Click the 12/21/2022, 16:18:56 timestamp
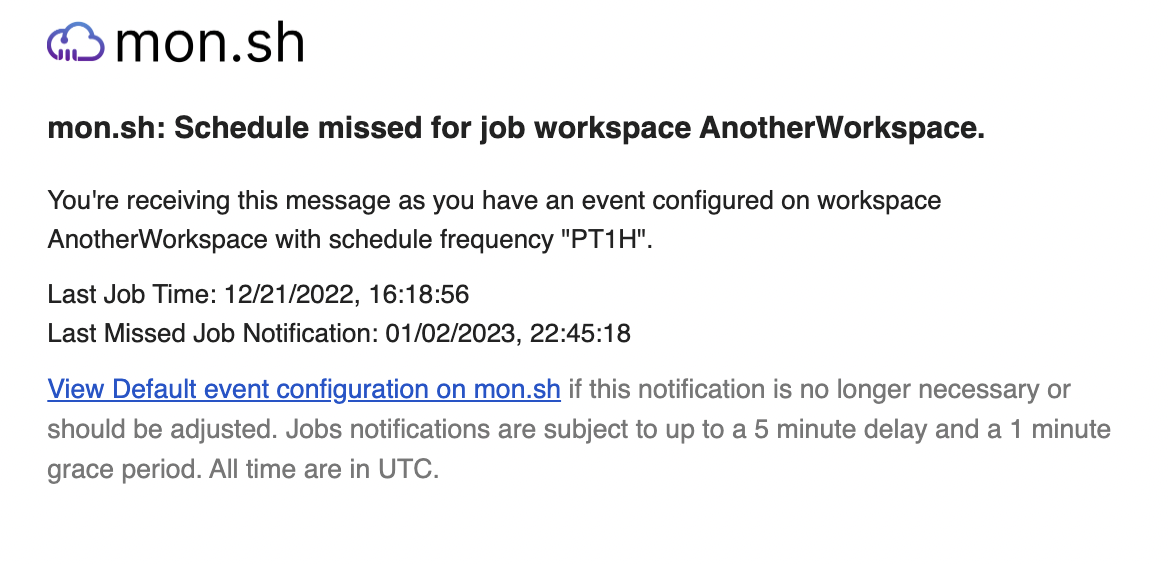 point(346,294)
